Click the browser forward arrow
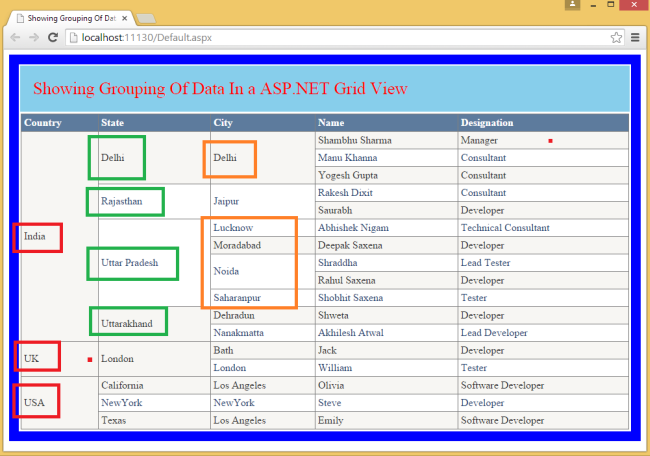Image resolution: width=650 pixels, height=456 pixels. click(34, 38)
